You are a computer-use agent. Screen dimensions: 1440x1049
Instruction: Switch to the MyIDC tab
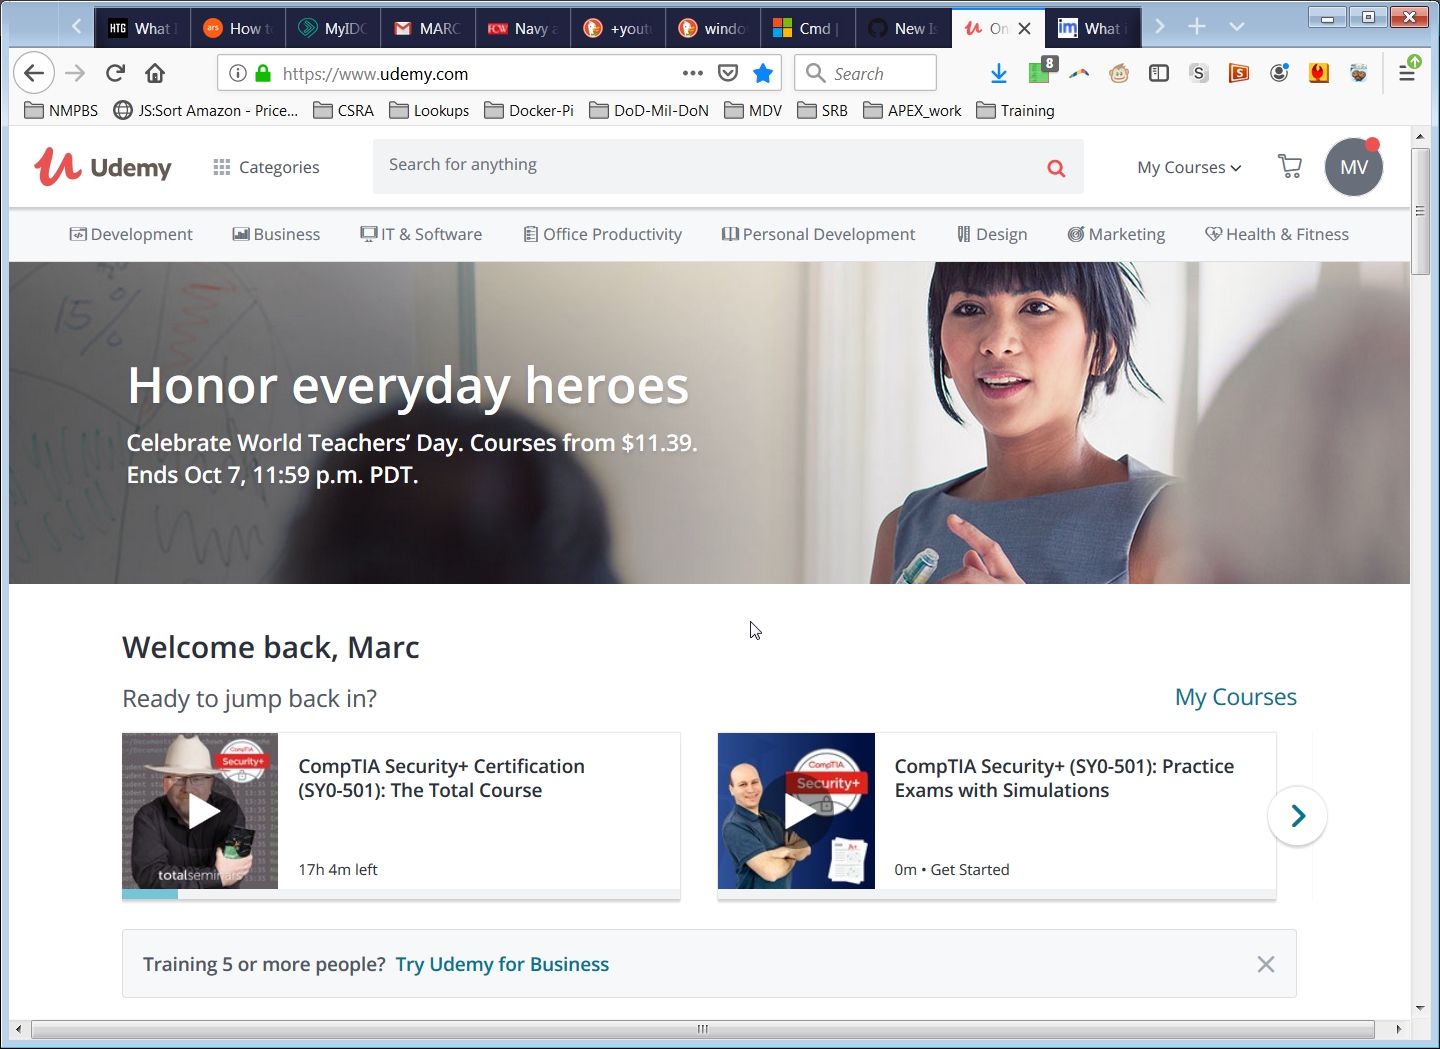click(333, 28)
